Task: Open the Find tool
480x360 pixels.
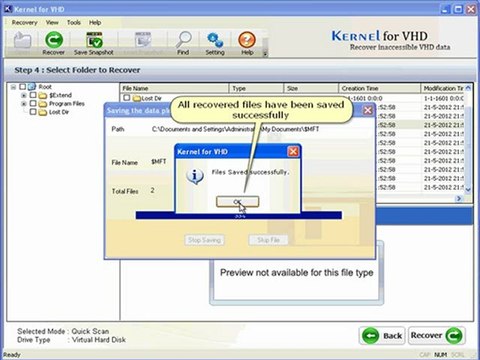Action: pos(183,43)
